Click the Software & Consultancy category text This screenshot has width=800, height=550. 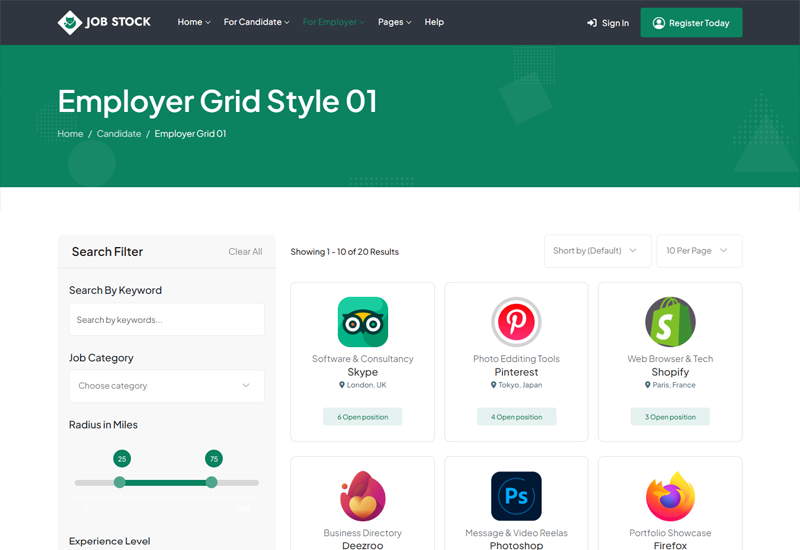363,359
